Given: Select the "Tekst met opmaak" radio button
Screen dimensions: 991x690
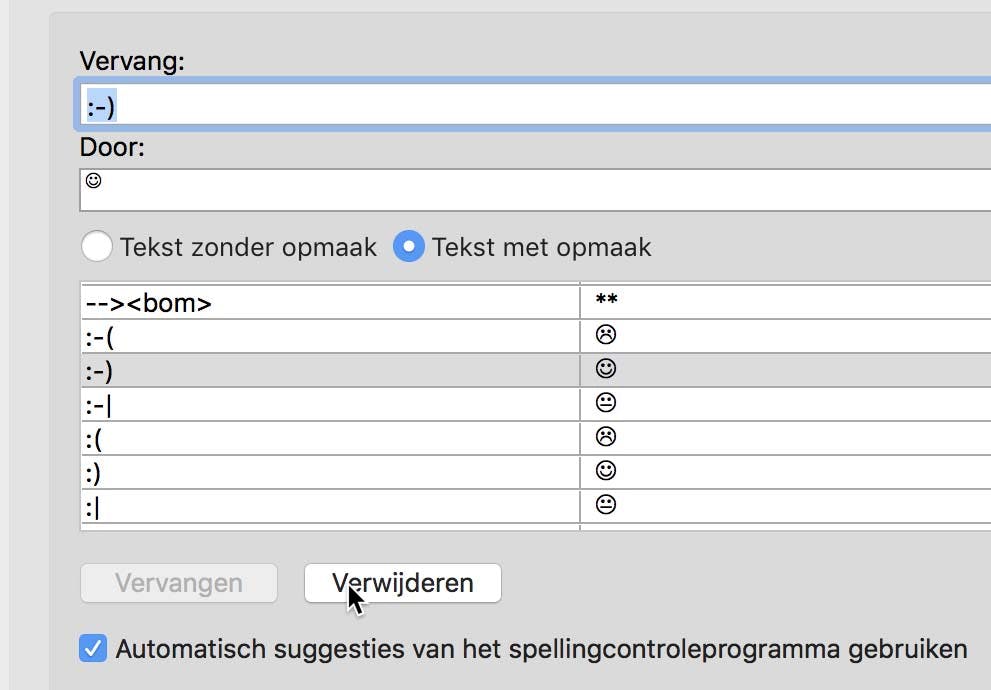Looking at the screenshot, I should tap(408, 246).
